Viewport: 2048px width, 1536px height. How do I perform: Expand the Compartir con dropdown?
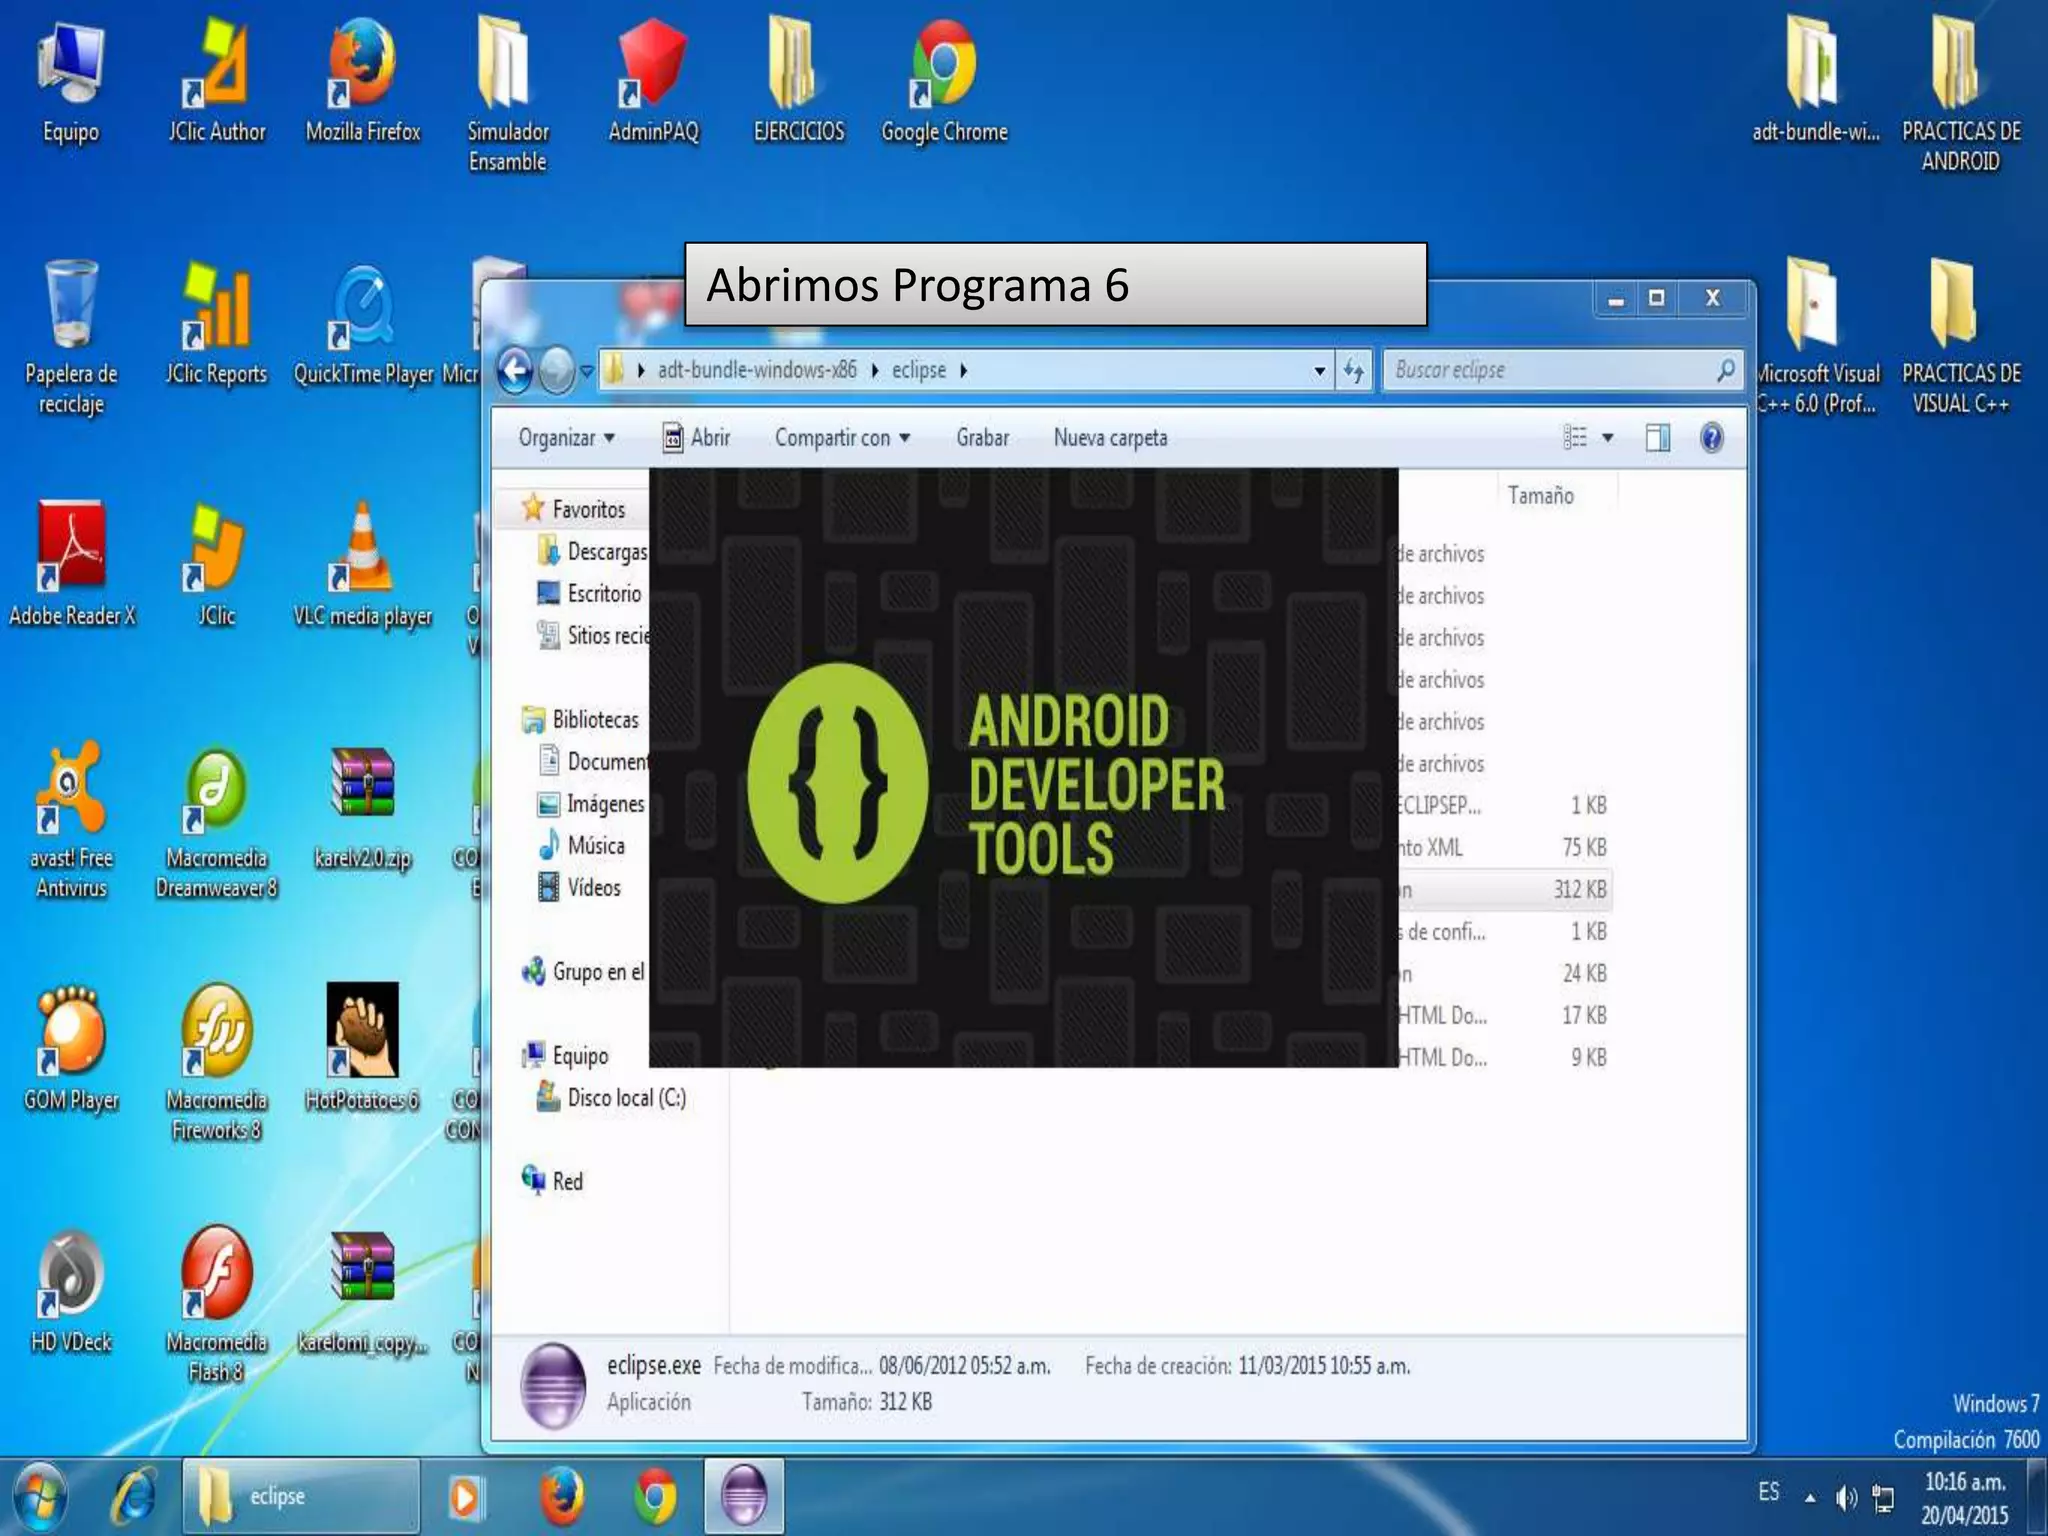coord(842,438)
